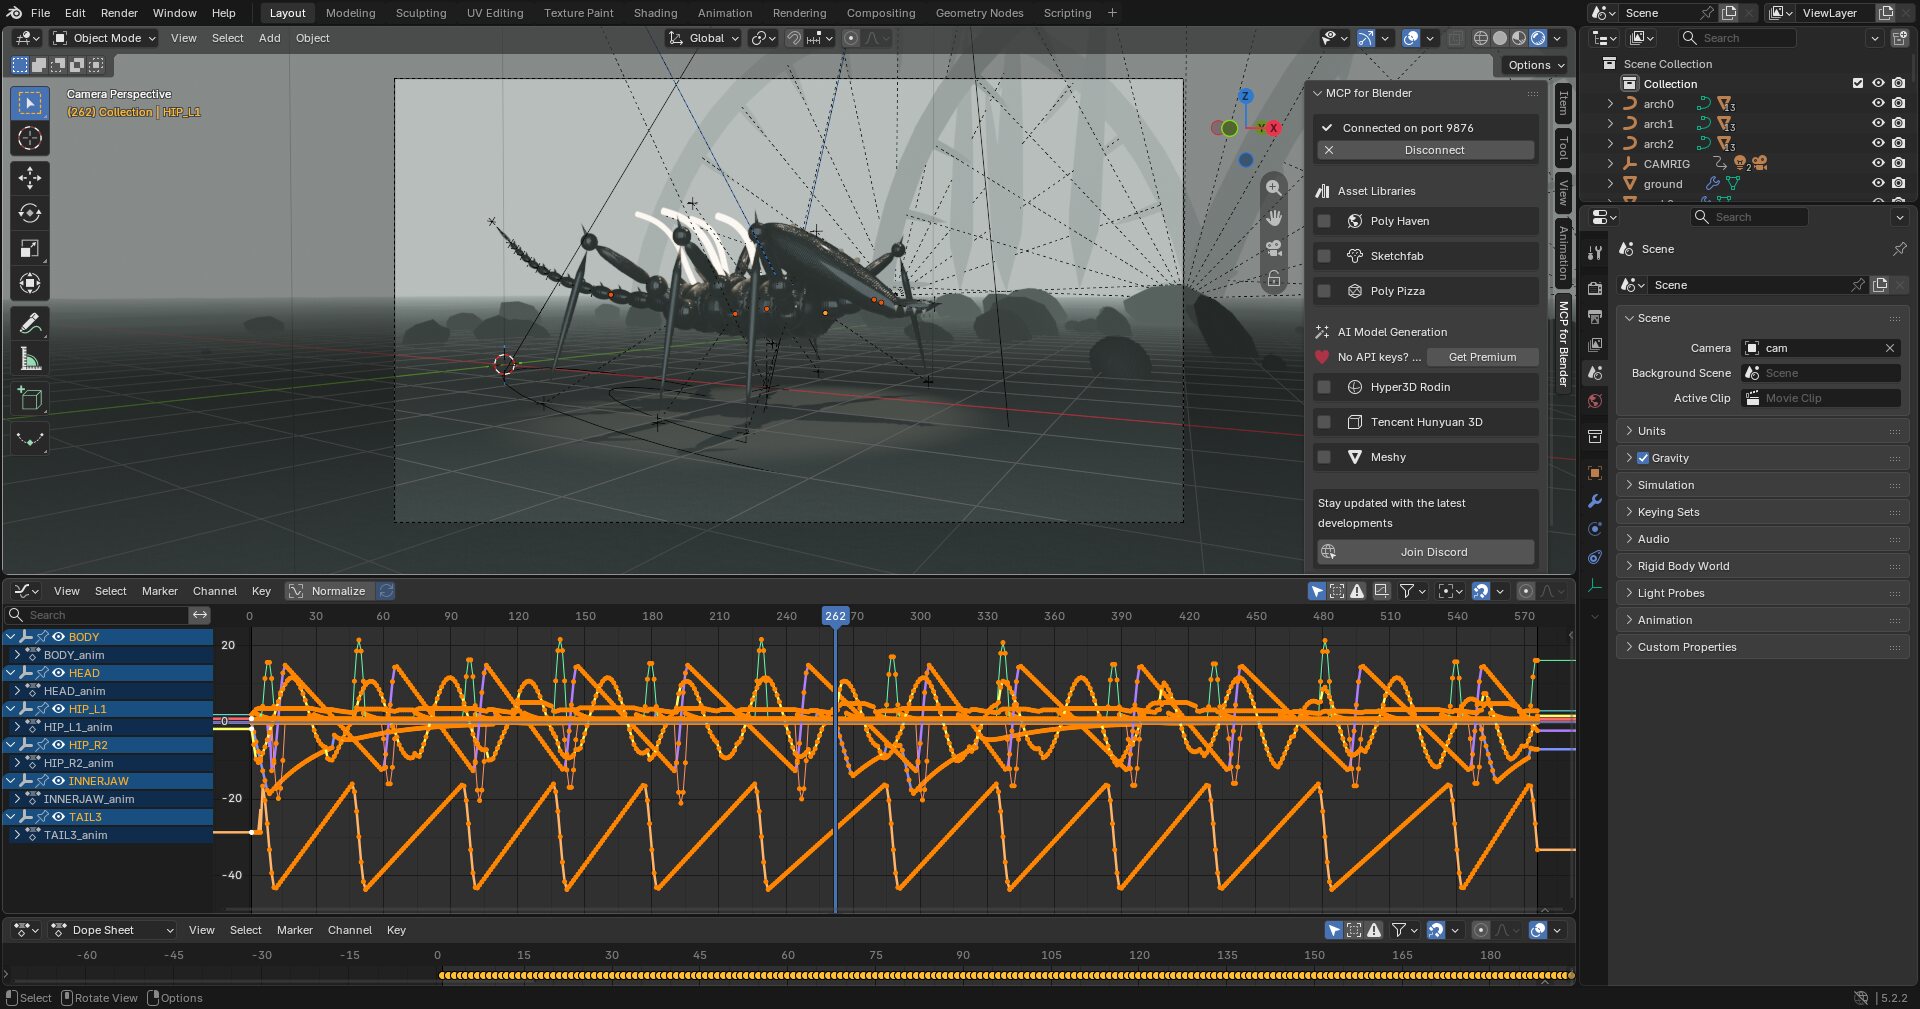Click the Blender logo icon
The image size is (1920, 1009).
pos(14,13)
